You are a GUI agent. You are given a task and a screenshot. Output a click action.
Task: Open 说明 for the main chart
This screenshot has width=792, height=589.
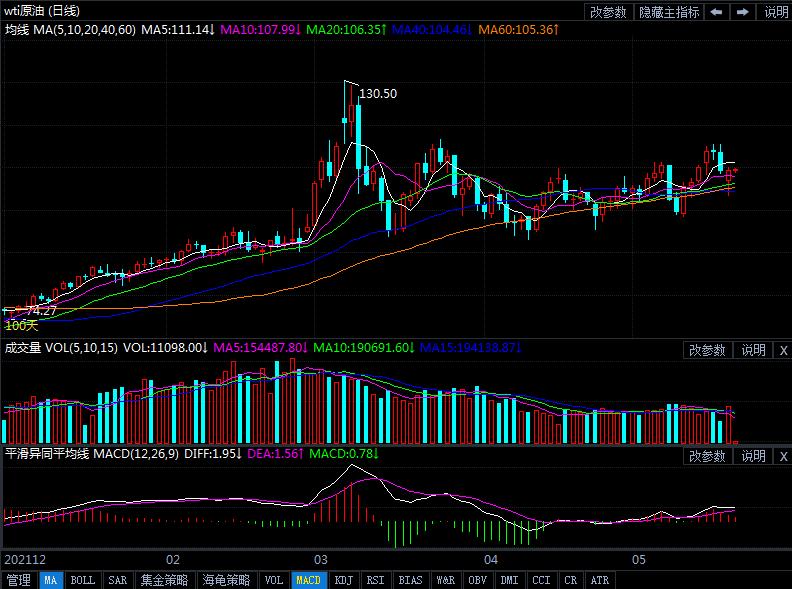click(775, 12)
